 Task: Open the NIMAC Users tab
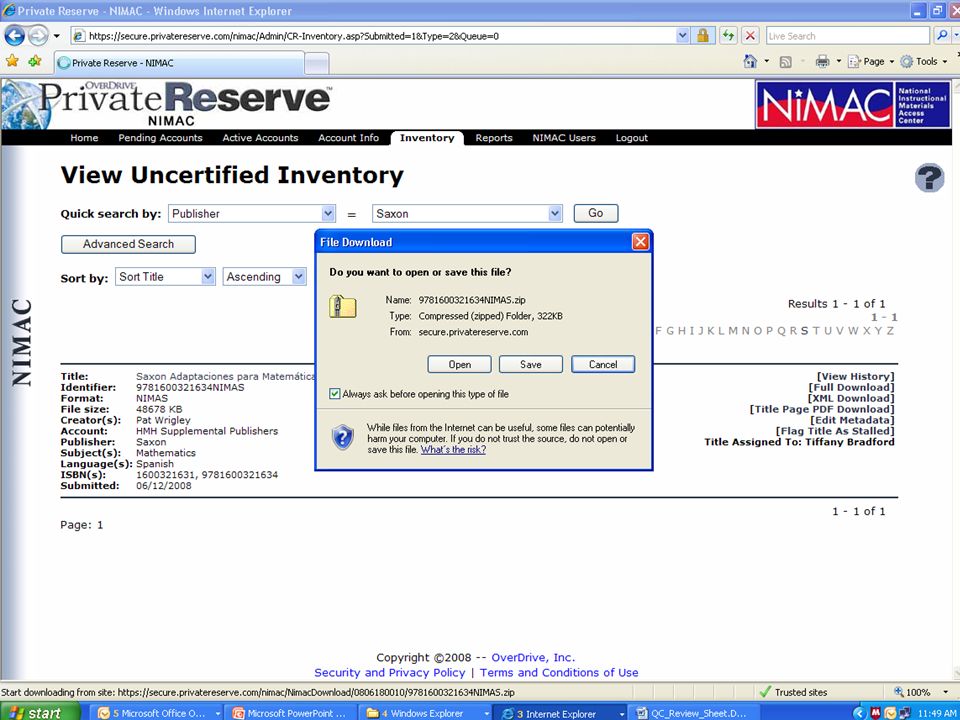(x=564, y=138)
